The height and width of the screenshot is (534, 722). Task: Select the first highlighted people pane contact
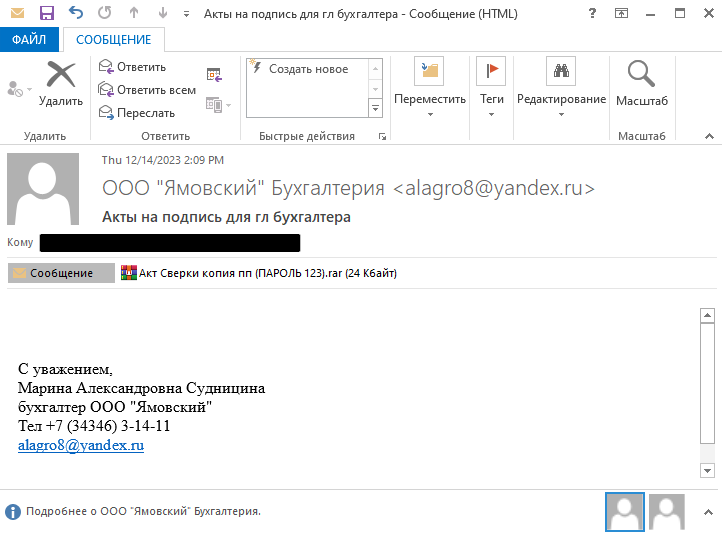point(625,512)
